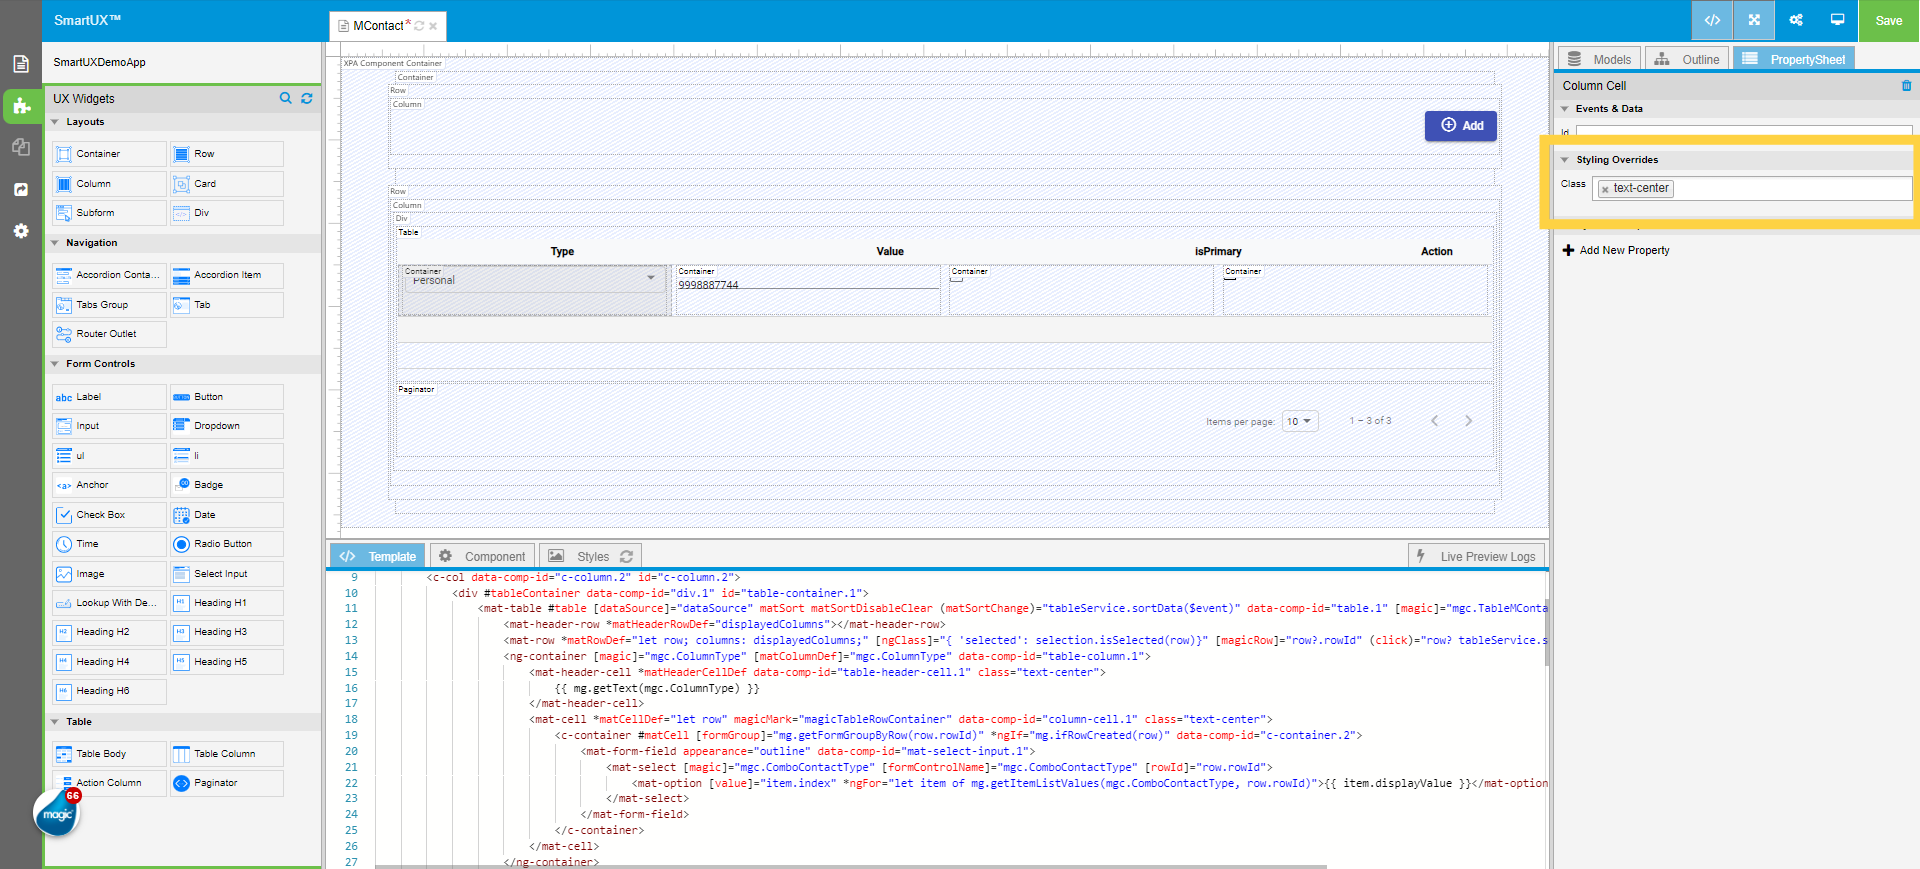Click the magic logo badge with notifications
The image size is (1920, 869).
(57, 814)
